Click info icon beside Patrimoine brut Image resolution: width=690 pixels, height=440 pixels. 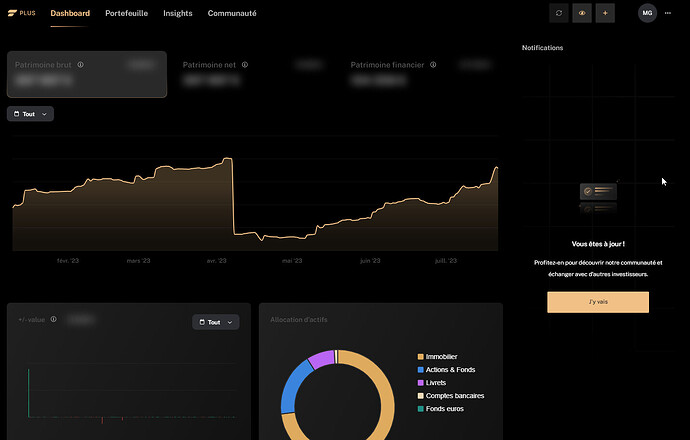[81, 64]
